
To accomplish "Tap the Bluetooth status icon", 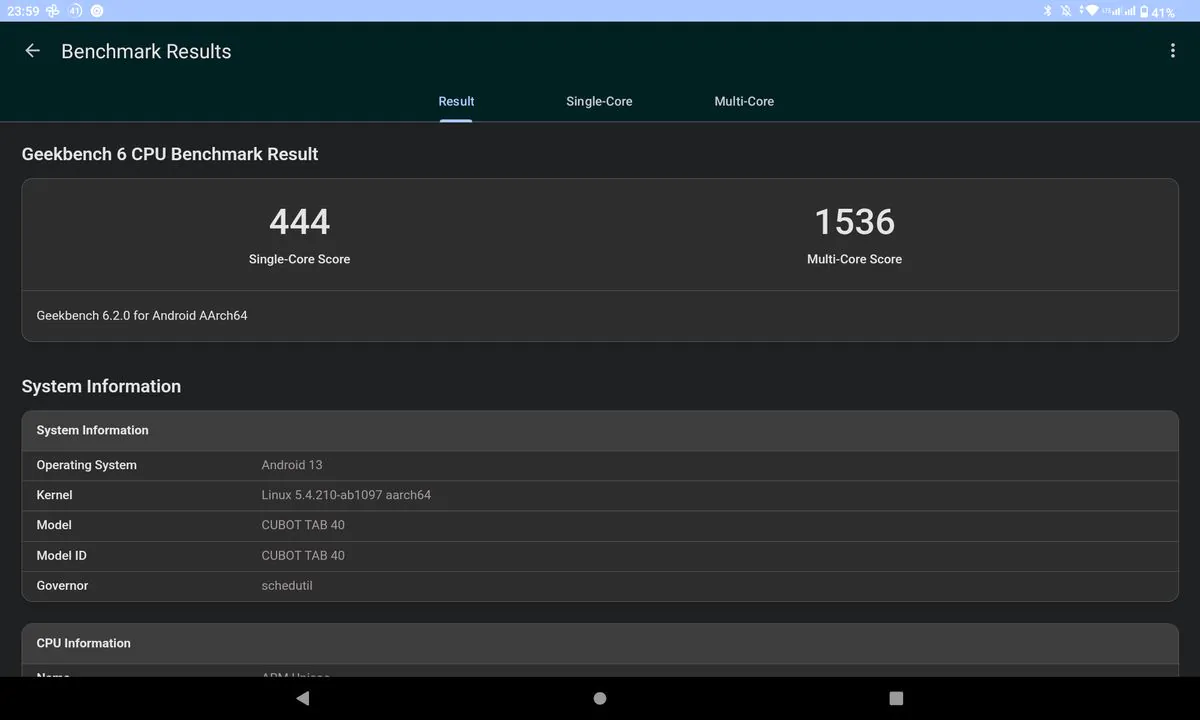I will click(1048, 11).
